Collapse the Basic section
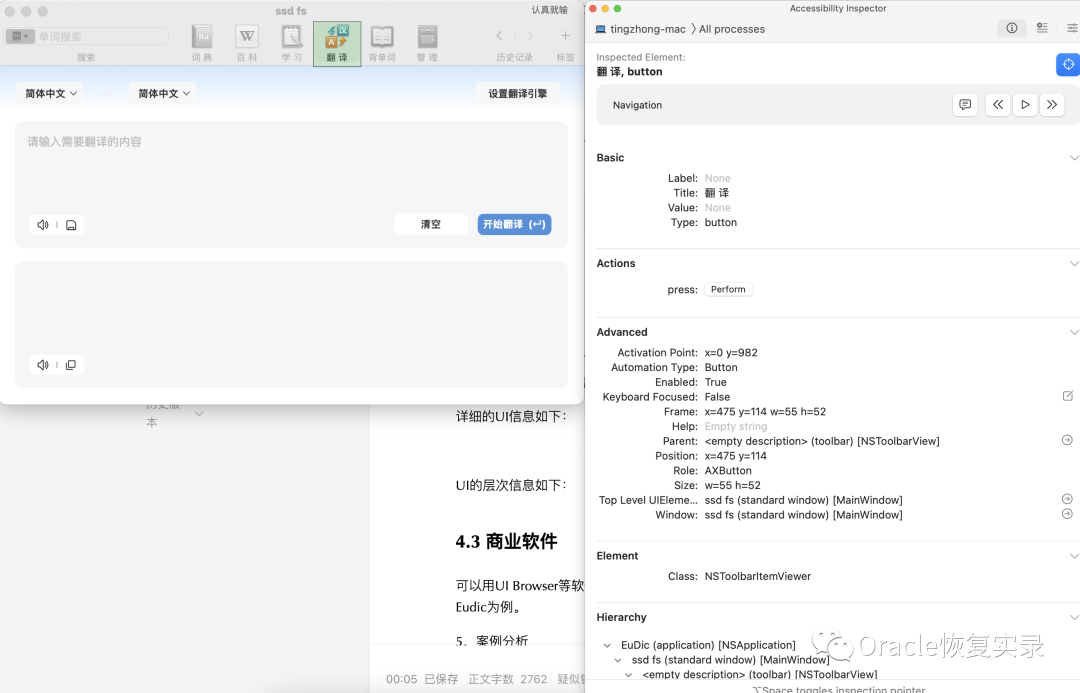This screenshot has width=1080, height=693. point(1073,158)
